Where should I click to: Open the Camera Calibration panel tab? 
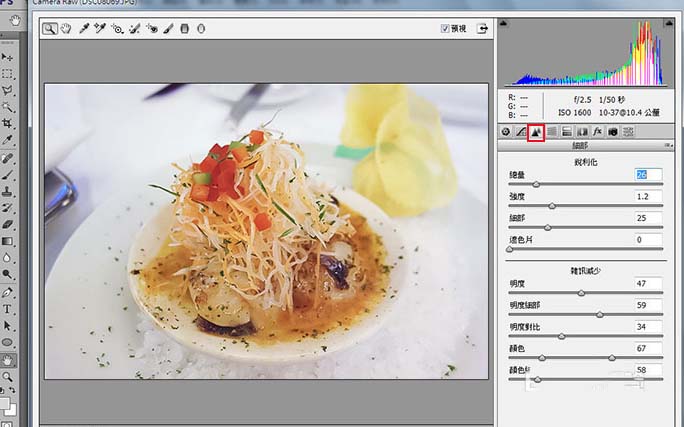tap(612, 131)
